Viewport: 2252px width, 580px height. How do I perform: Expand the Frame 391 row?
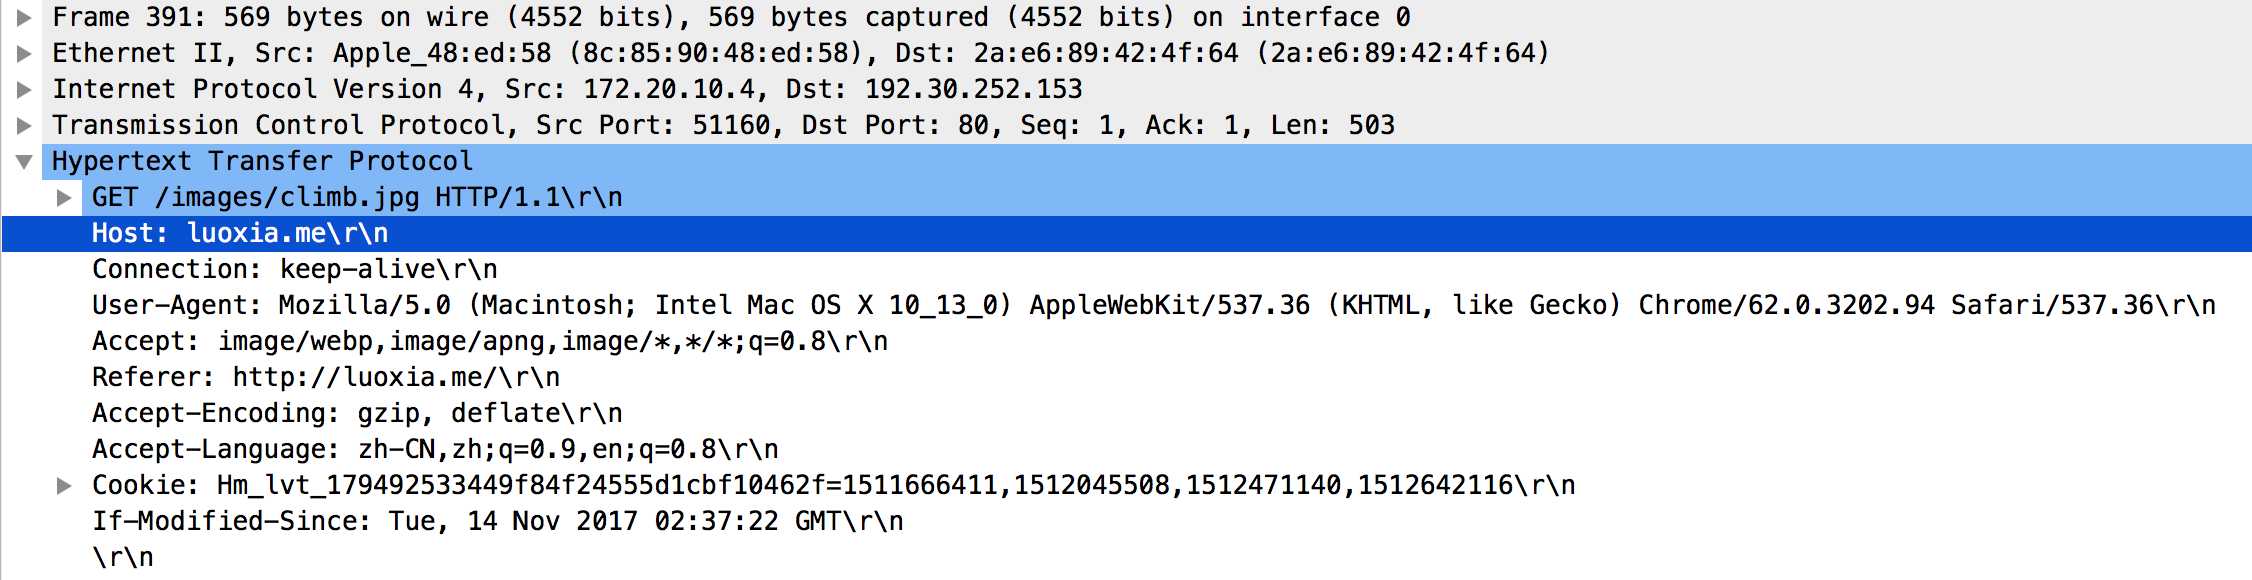24,17
